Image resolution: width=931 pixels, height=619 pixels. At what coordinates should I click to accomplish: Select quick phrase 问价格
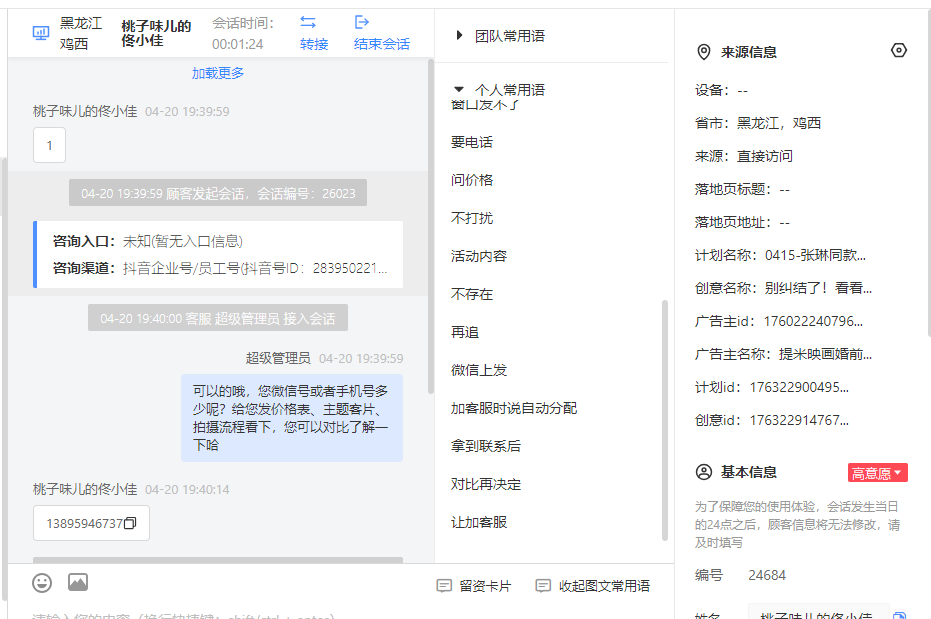click(471, 180)
